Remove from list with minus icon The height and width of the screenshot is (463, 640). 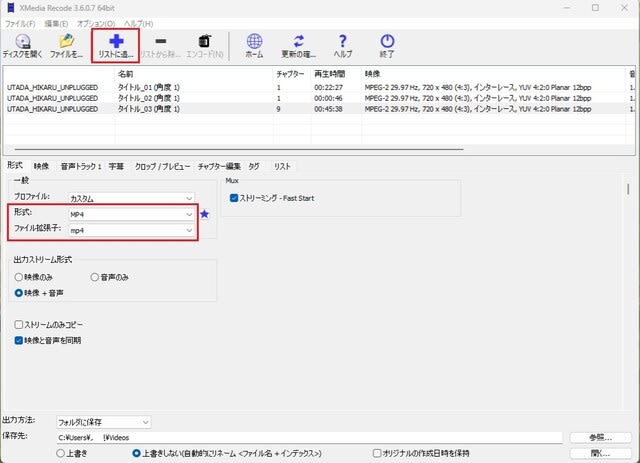160,46
